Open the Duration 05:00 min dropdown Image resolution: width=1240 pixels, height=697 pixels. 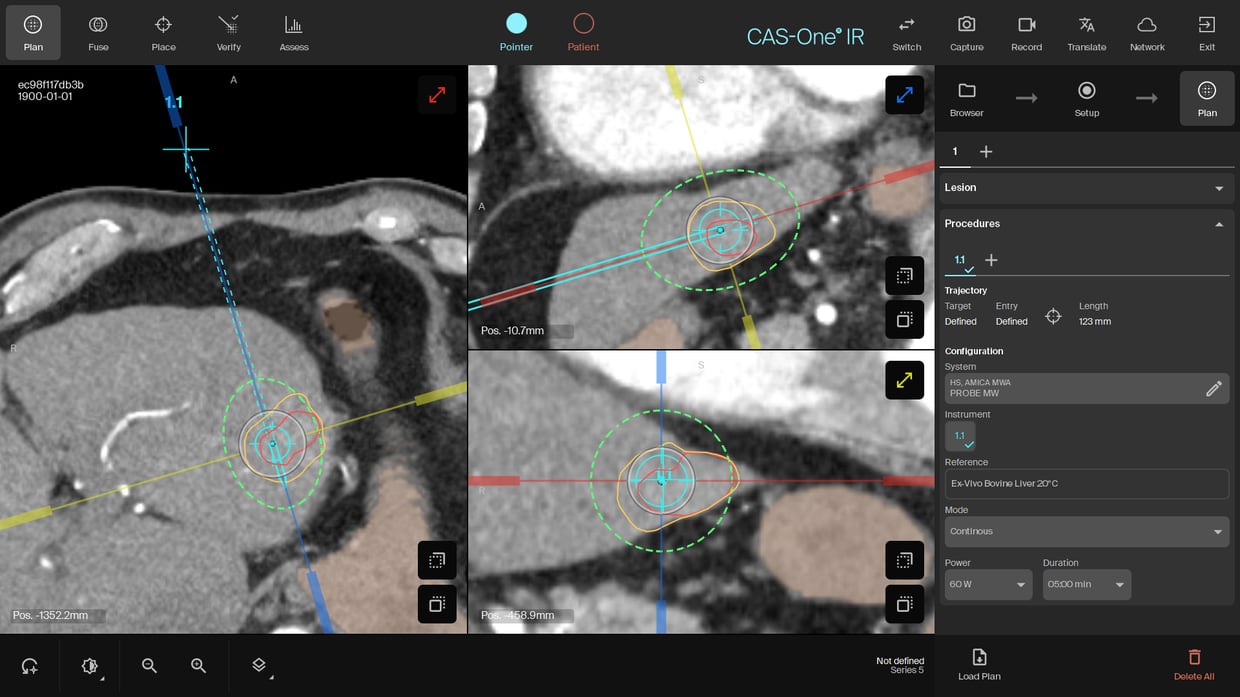[1086, 584]
